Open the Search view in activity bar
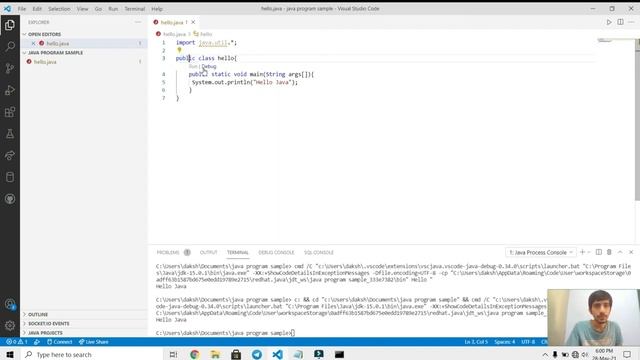This screenshot has width=640, height=360. (x=10, y=47)
